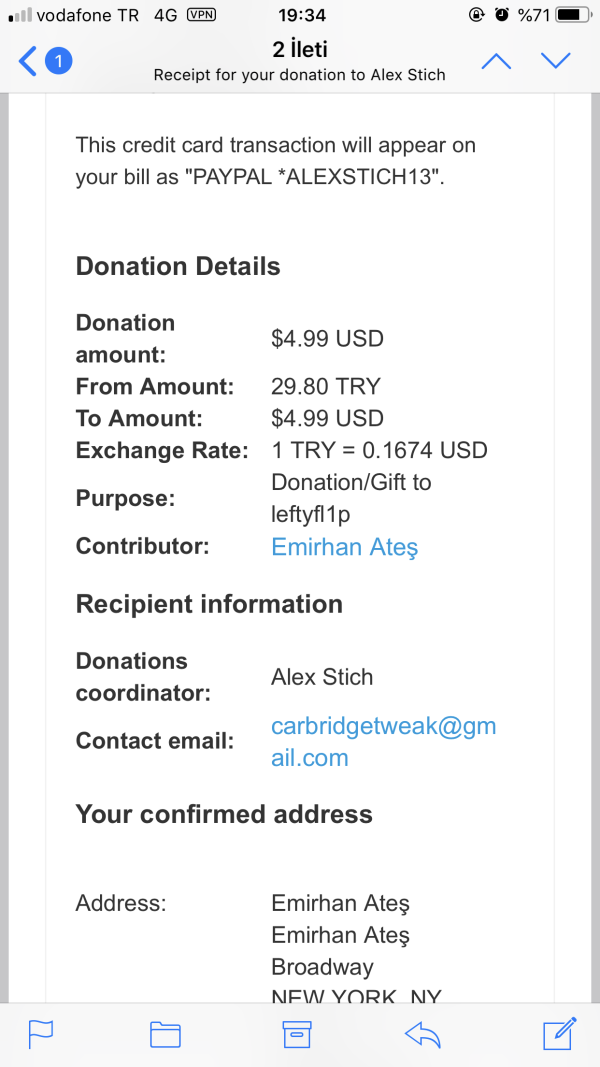Tap the email subject line about Alex Stich

[300, 75]
